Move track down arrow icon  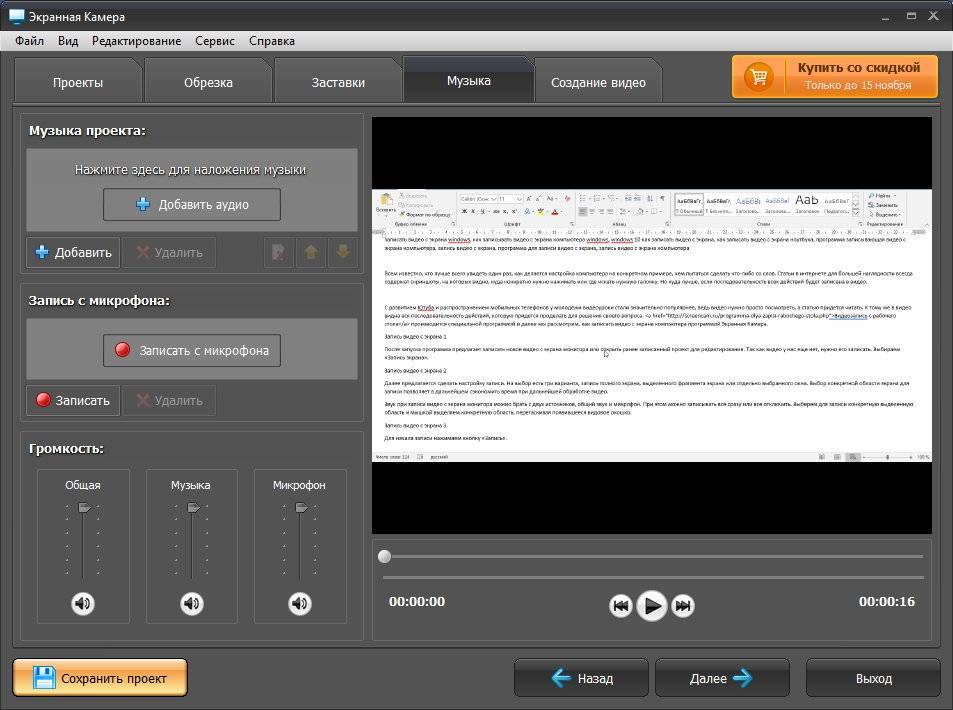[x=343, y=252]
